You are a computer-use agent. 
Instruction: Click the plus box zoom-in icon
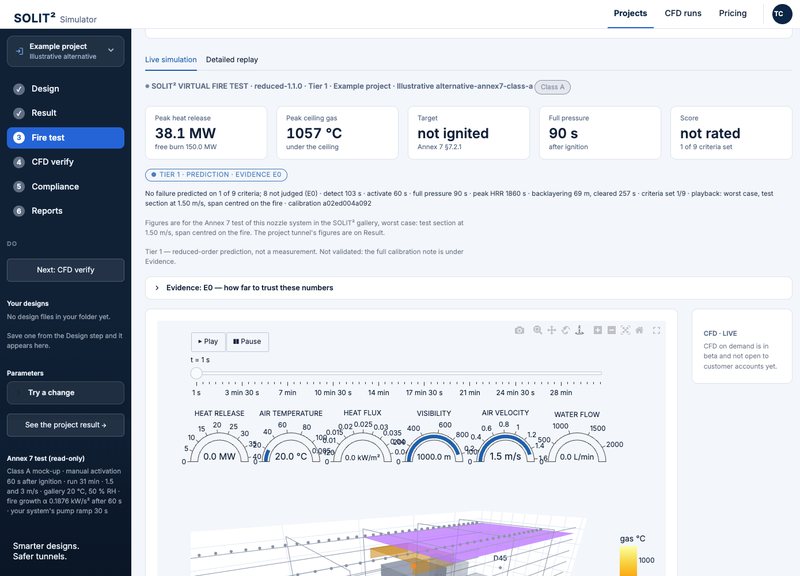coord(597,330)
